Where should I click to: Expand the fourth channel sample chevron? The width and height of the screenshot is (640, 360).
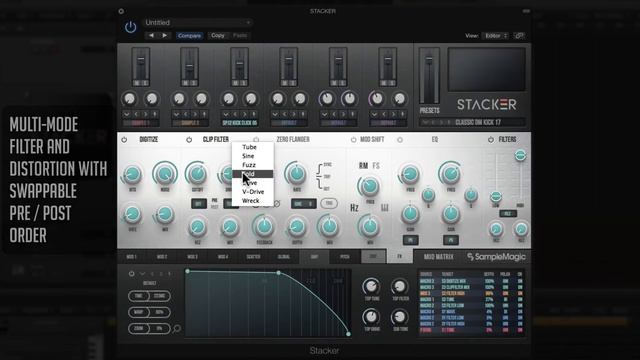[x=275, y=114]
